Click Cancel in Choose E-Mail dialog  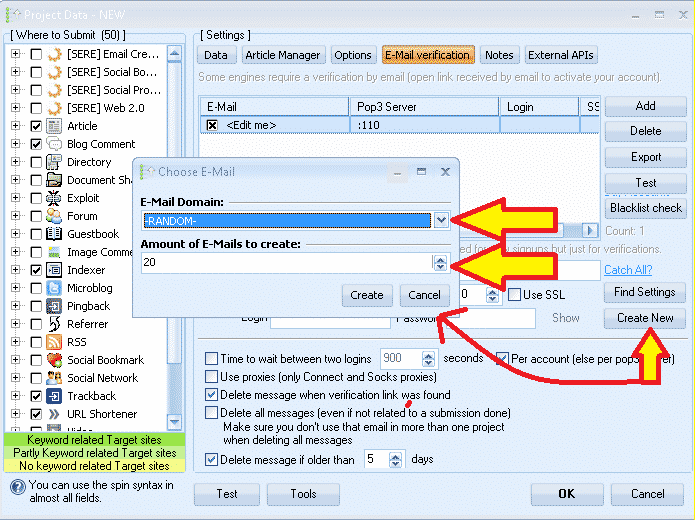pyautogui.click(x=425, y=295)
